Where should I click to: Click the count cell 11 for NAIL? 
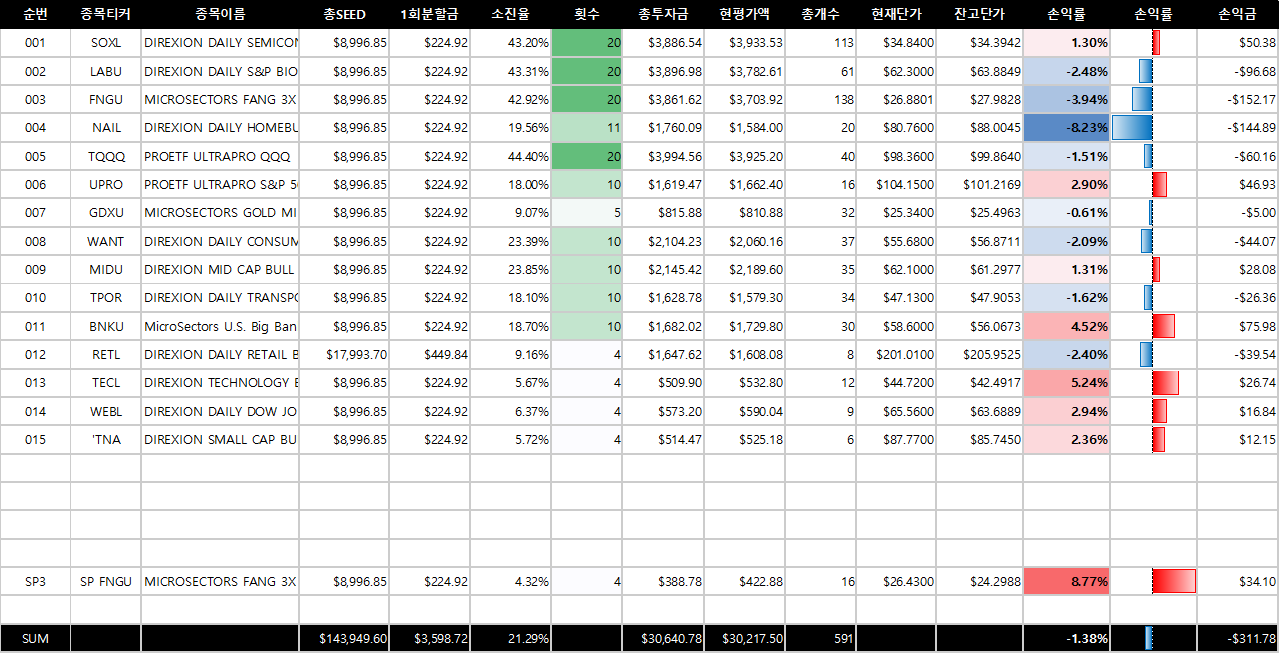tap(587, 128)
